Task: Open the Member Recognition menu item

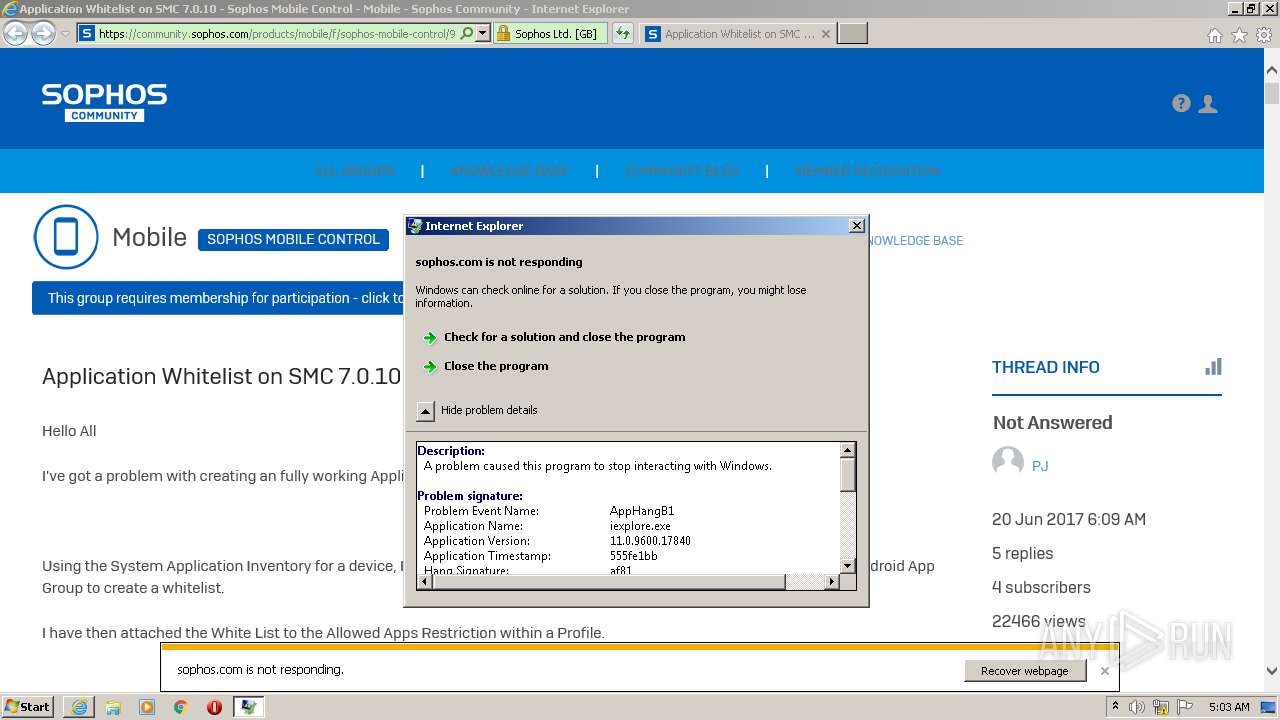Action: pos(867,171)
